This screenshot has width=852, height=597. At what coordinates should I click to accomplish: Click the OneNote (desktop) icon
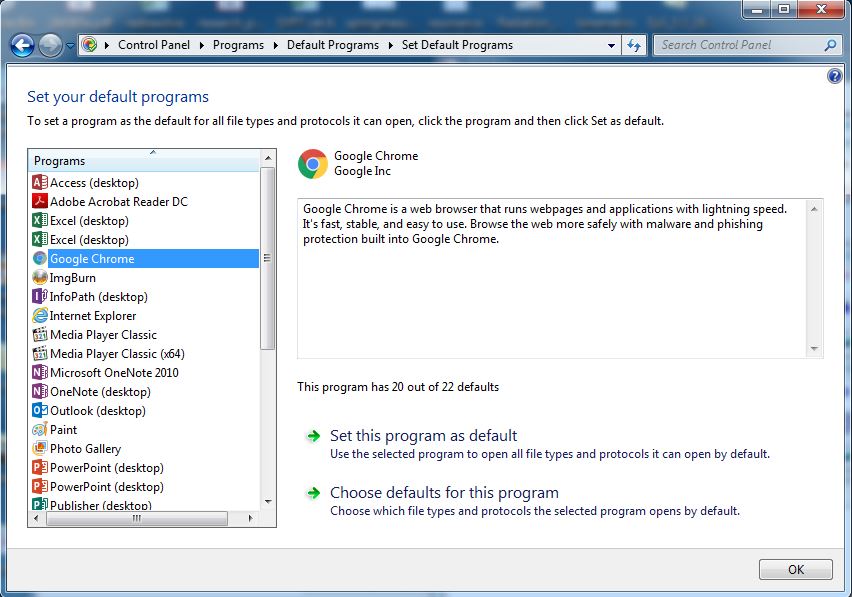[x=40, y=392]
